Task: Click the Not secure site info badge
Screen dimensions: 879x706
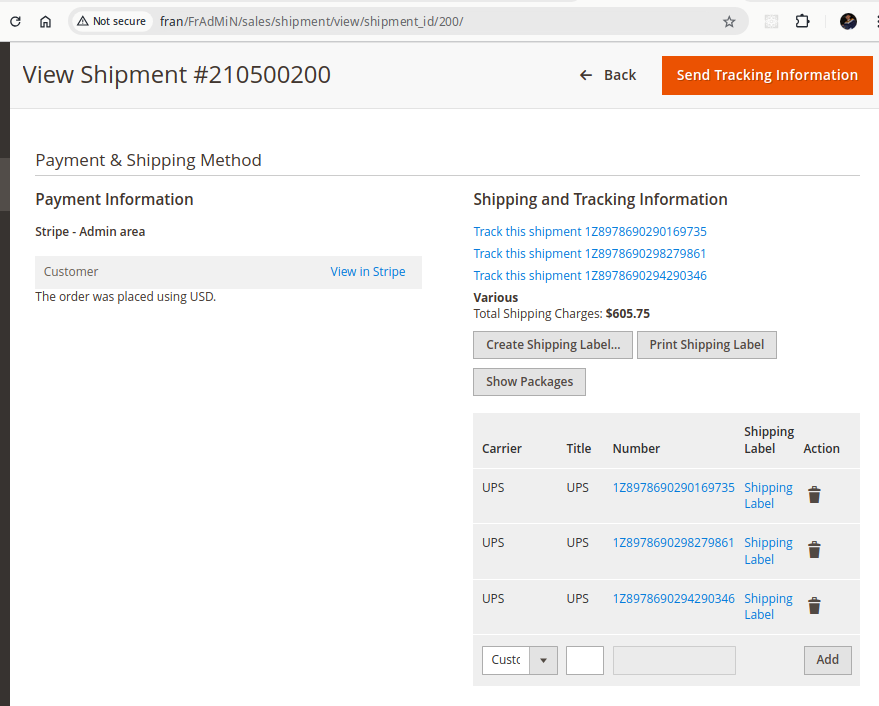Action: pos(112,21)
